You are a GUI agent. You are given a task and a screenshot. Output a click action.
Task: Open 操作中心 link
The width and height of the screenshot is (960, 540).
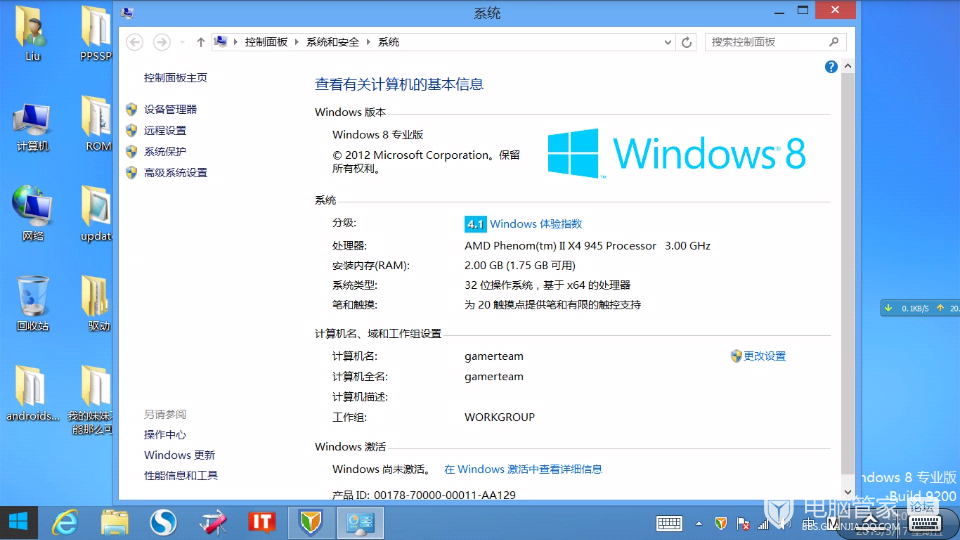pos(165,435)
